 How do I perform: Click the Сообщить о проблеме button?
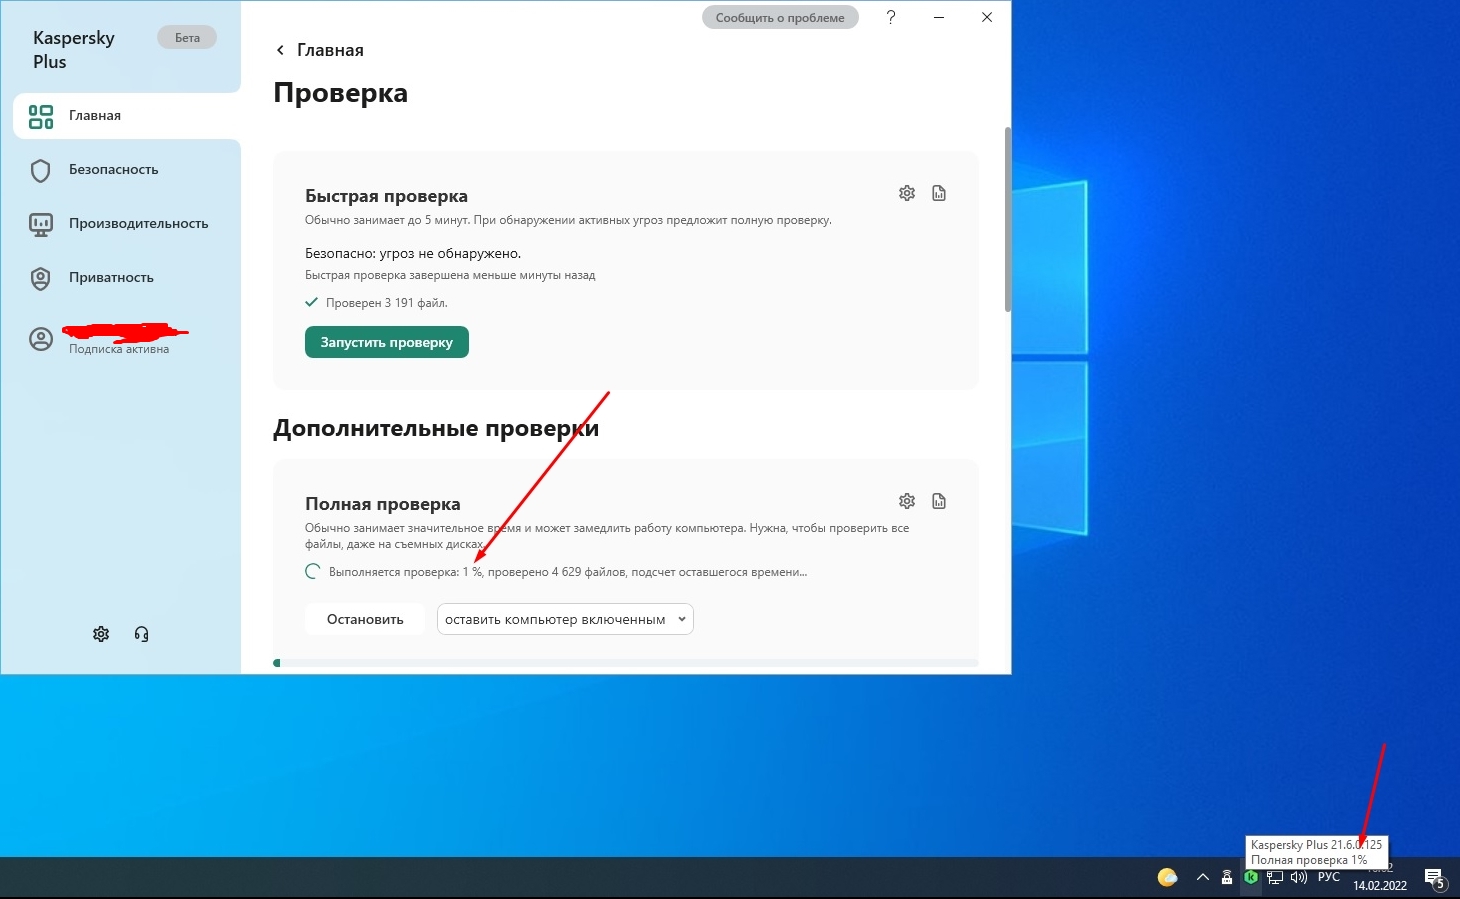coord(780,17)
